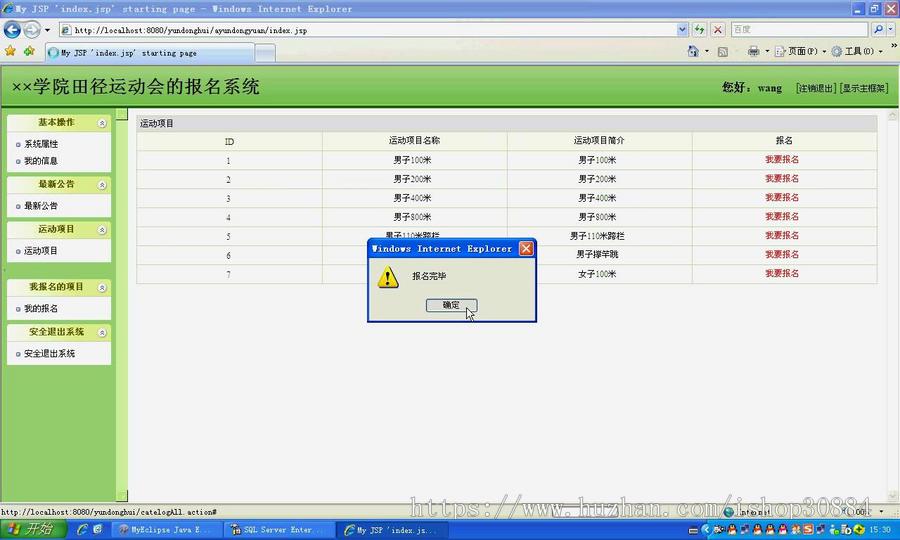The image size is (900, 540).
Task: Collapse the 安全退出系统 panel
Action: [x=102, y=332]
